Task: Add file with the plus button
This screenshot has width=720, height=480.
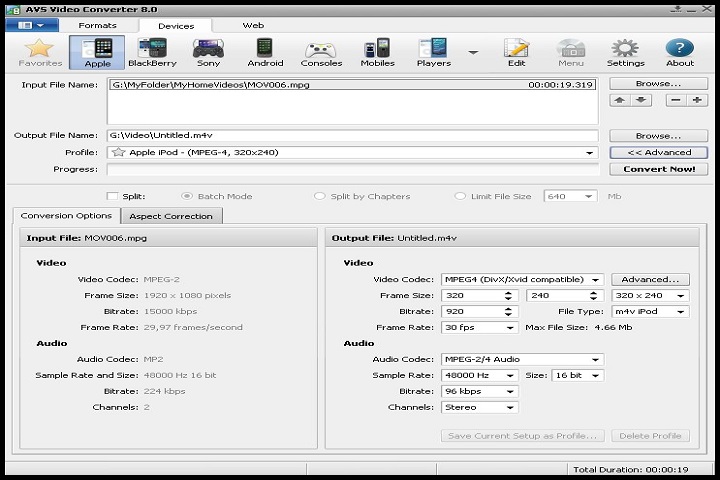Action: [697, 100]
